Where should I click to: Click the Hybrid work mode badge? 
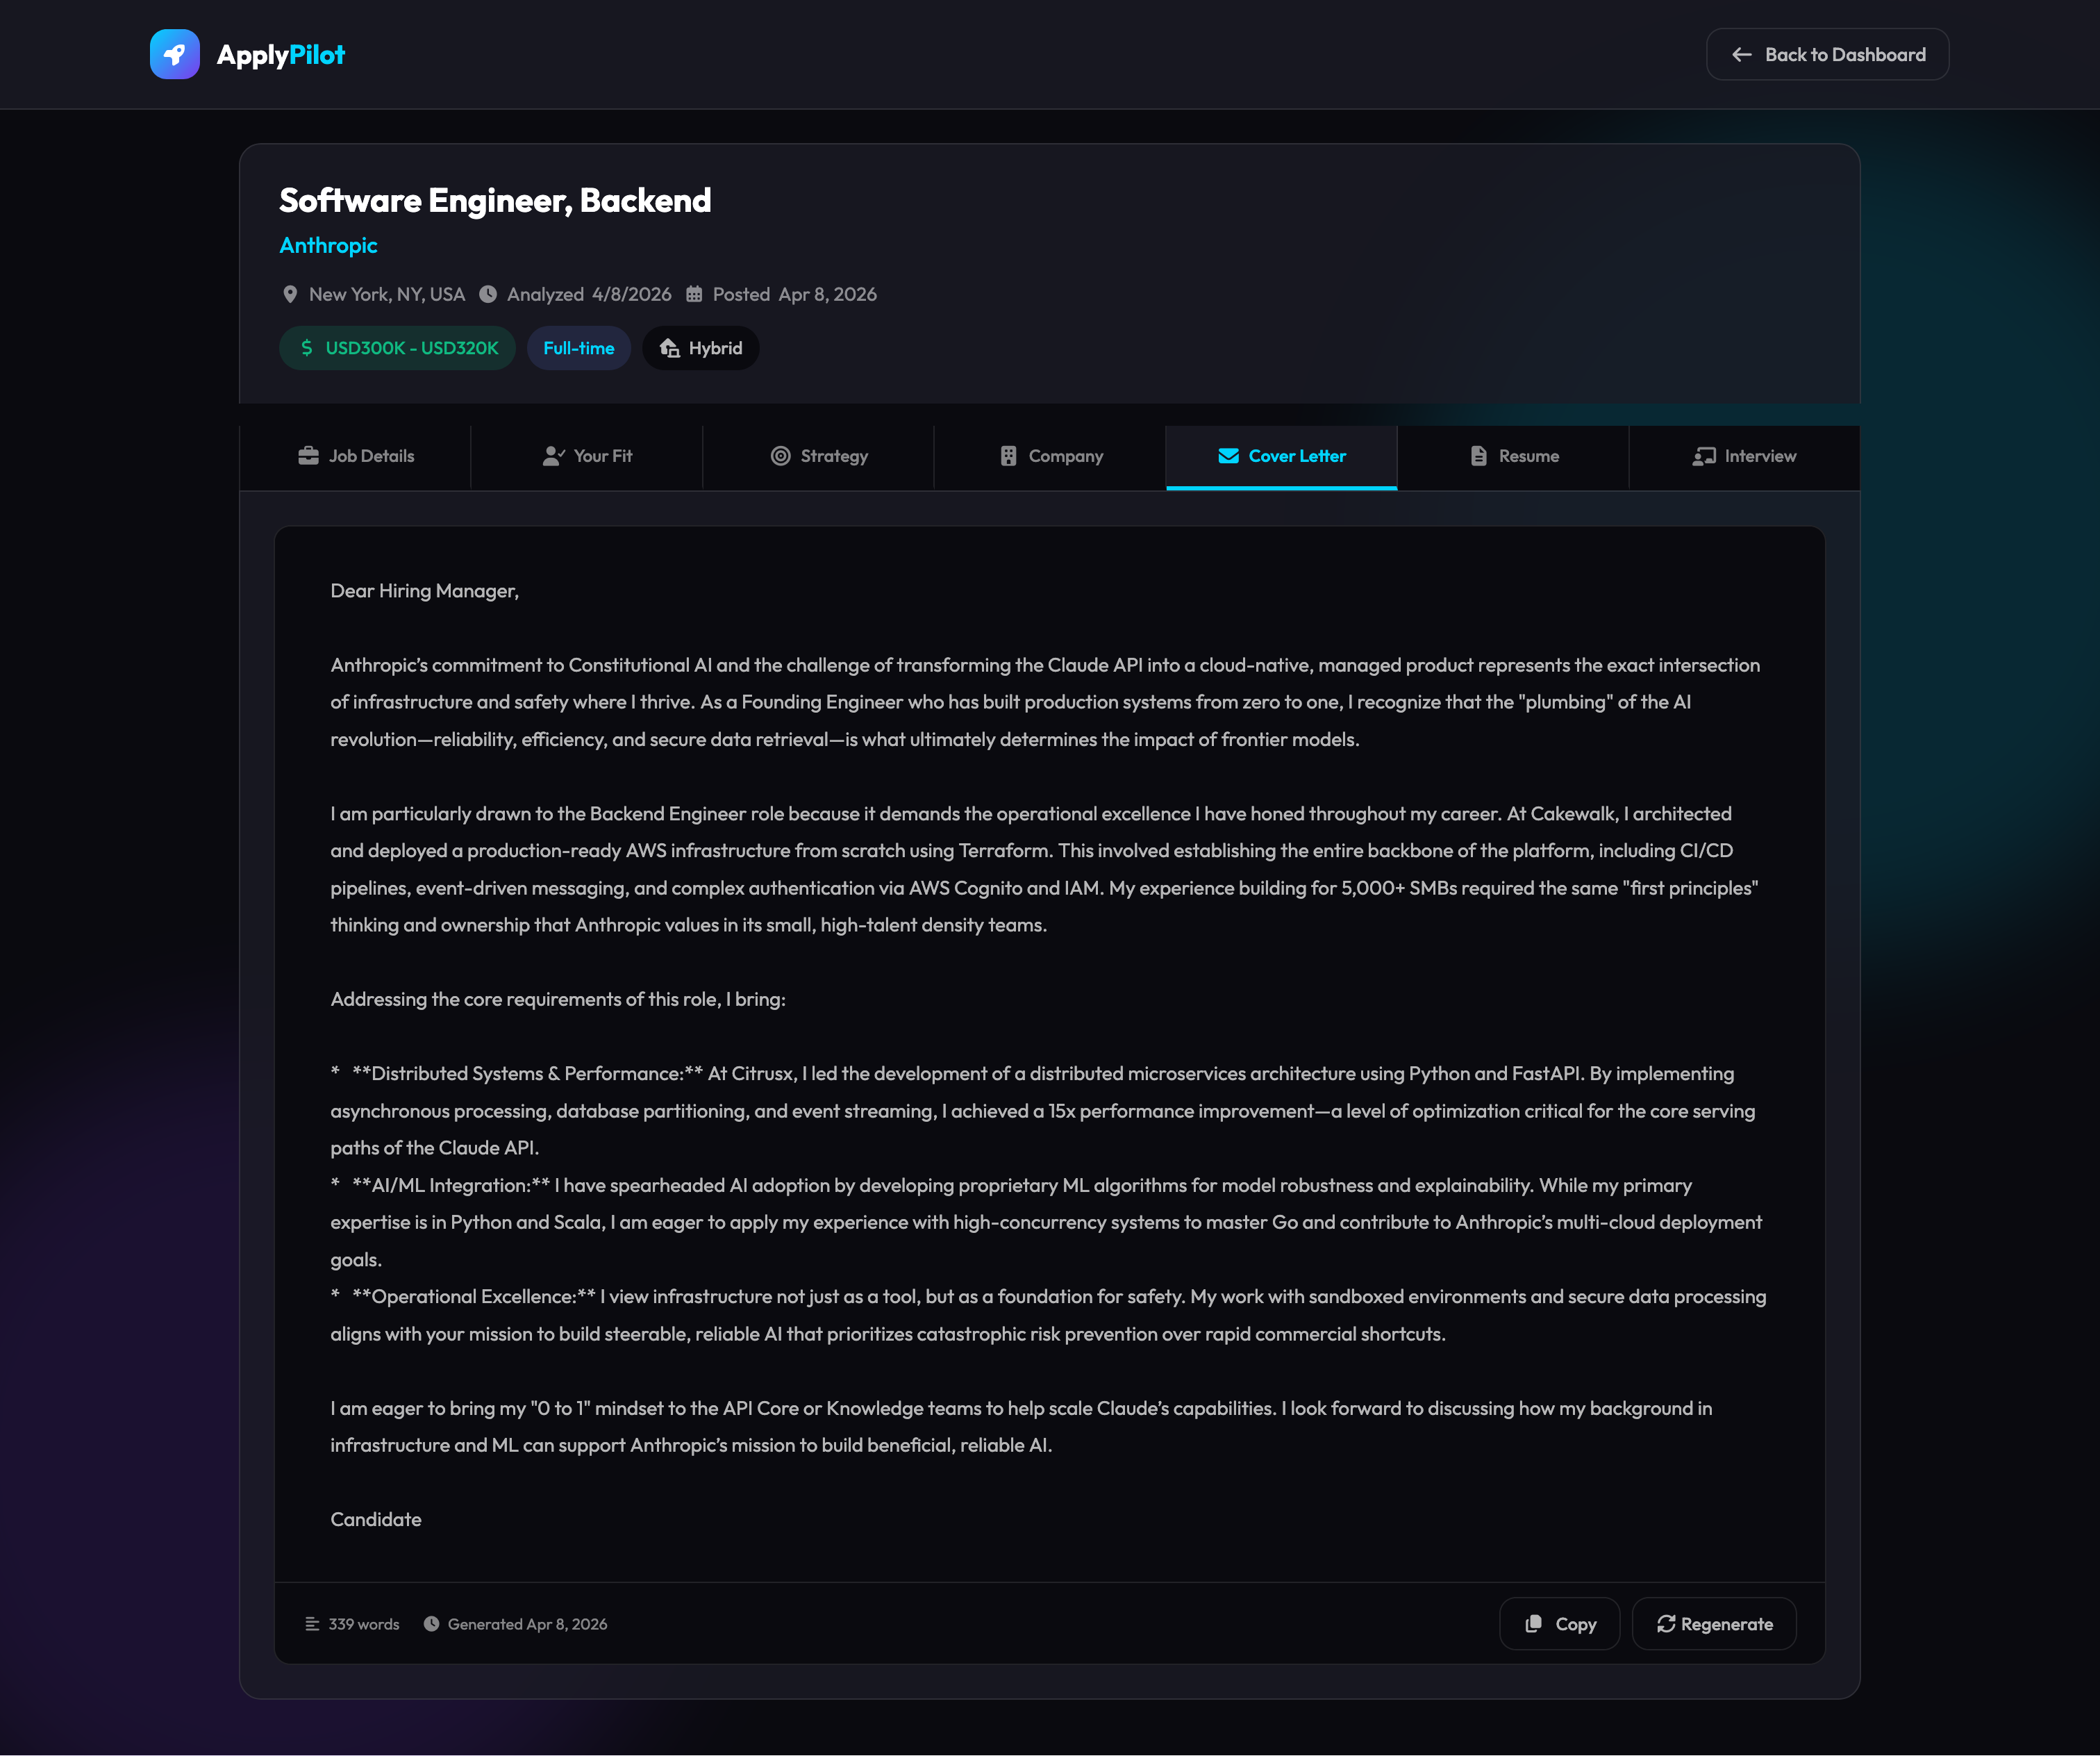[x=701, y=348]
